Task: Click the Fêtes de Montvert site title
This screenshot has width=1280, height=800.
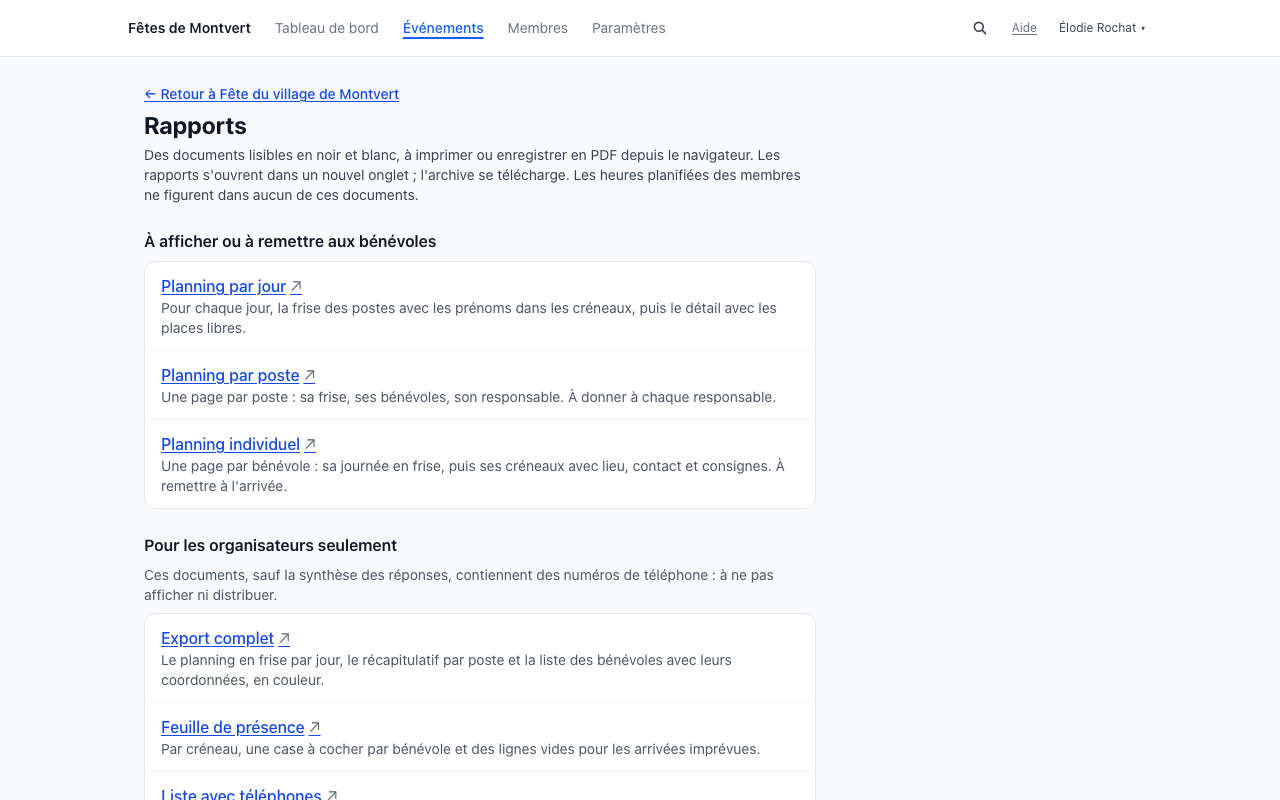Action: (190, 28)
